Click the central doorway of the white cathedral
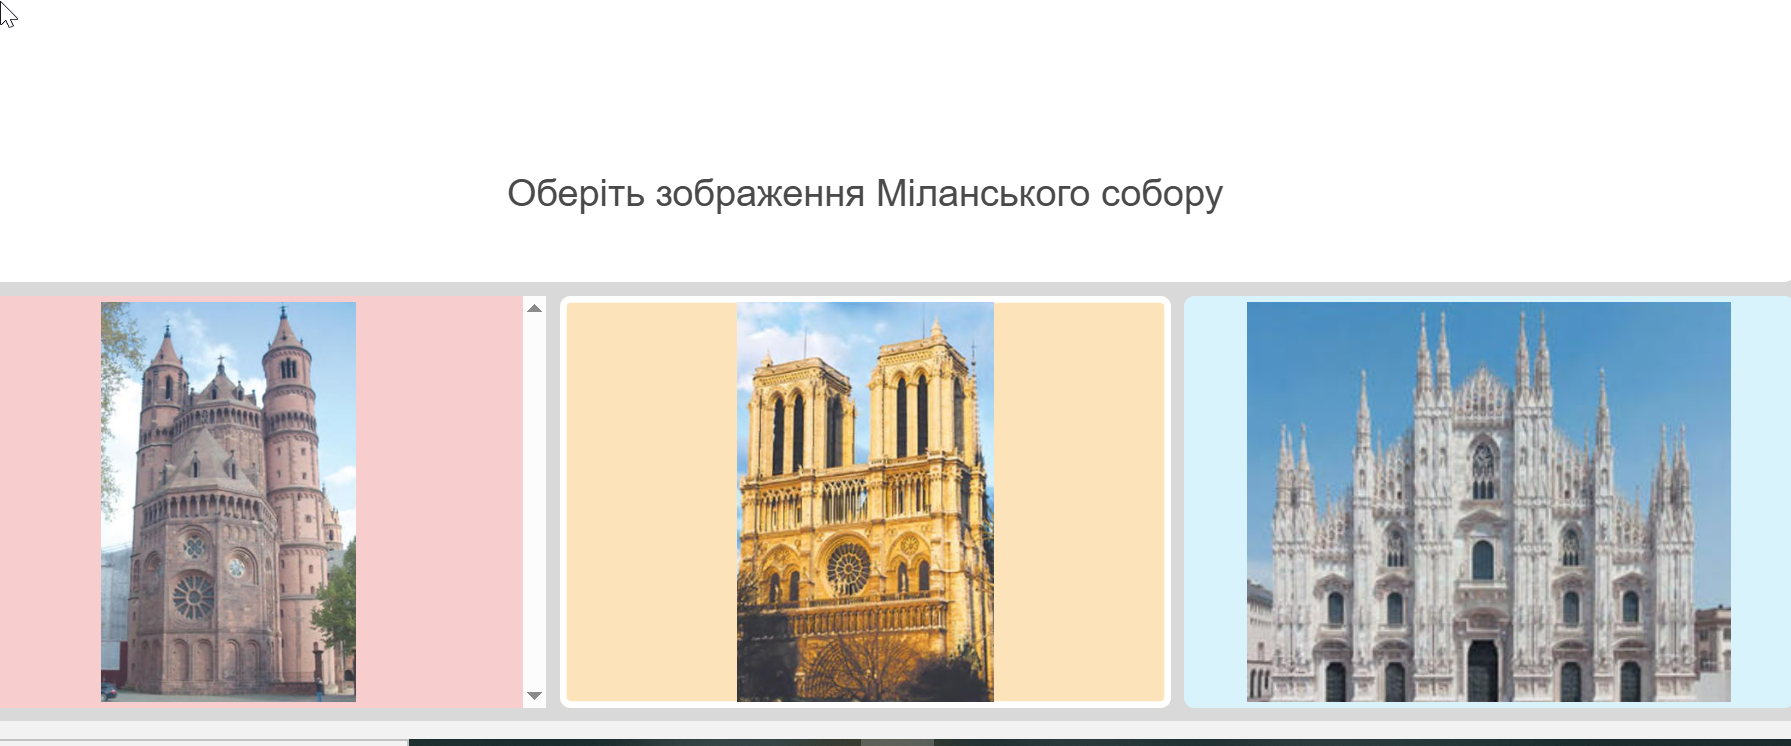Viewport: 1791px width, 746px height. 1482,670
